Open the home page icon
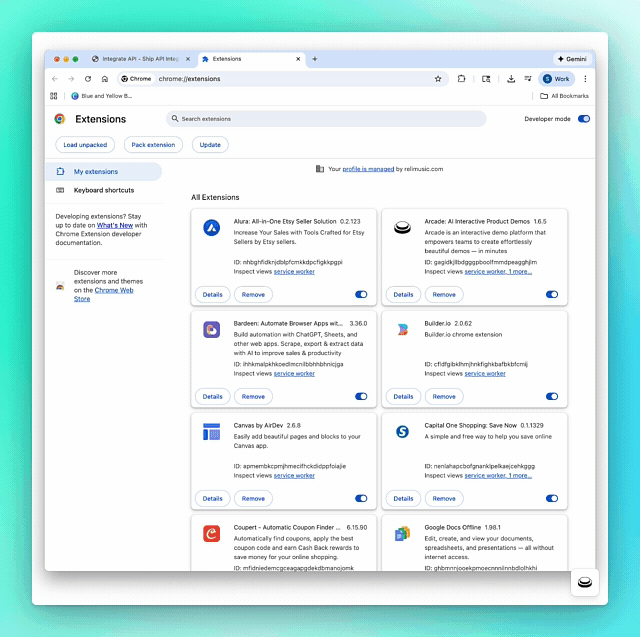This screenshot has height=637, width=640. (x=105, y=79)
